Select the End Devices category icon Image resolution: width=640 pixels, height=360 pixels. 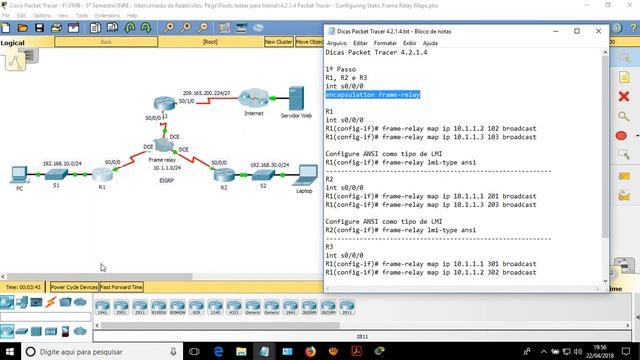point(22,302)
